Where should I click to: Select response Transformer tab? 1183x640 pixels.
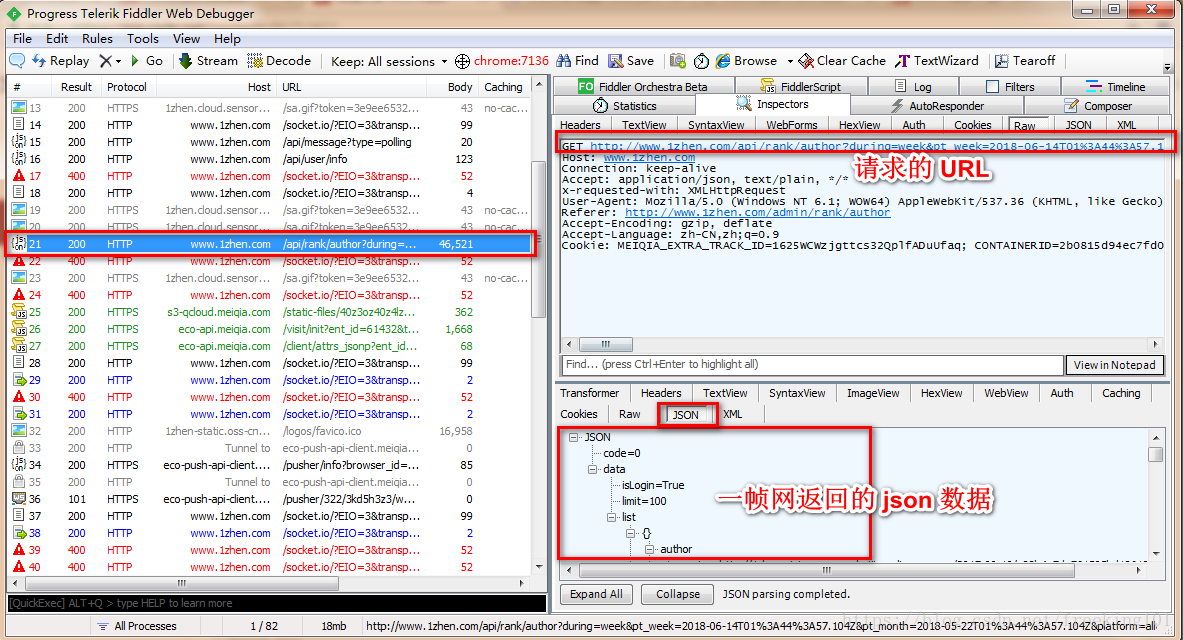tap(589, 393)
